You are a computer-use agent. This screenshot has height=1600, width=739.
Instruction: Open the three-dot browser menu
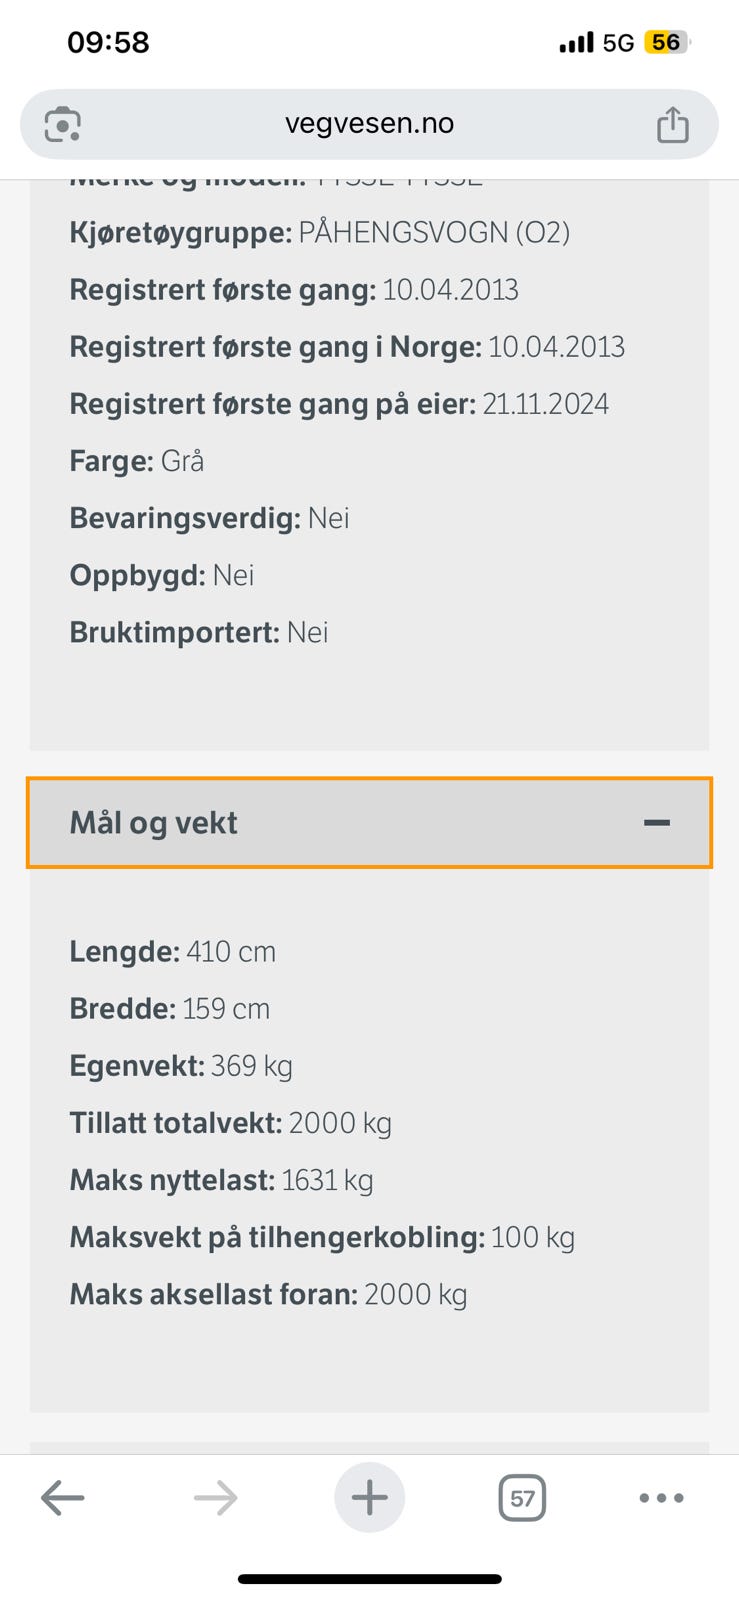pos(661,1498)
